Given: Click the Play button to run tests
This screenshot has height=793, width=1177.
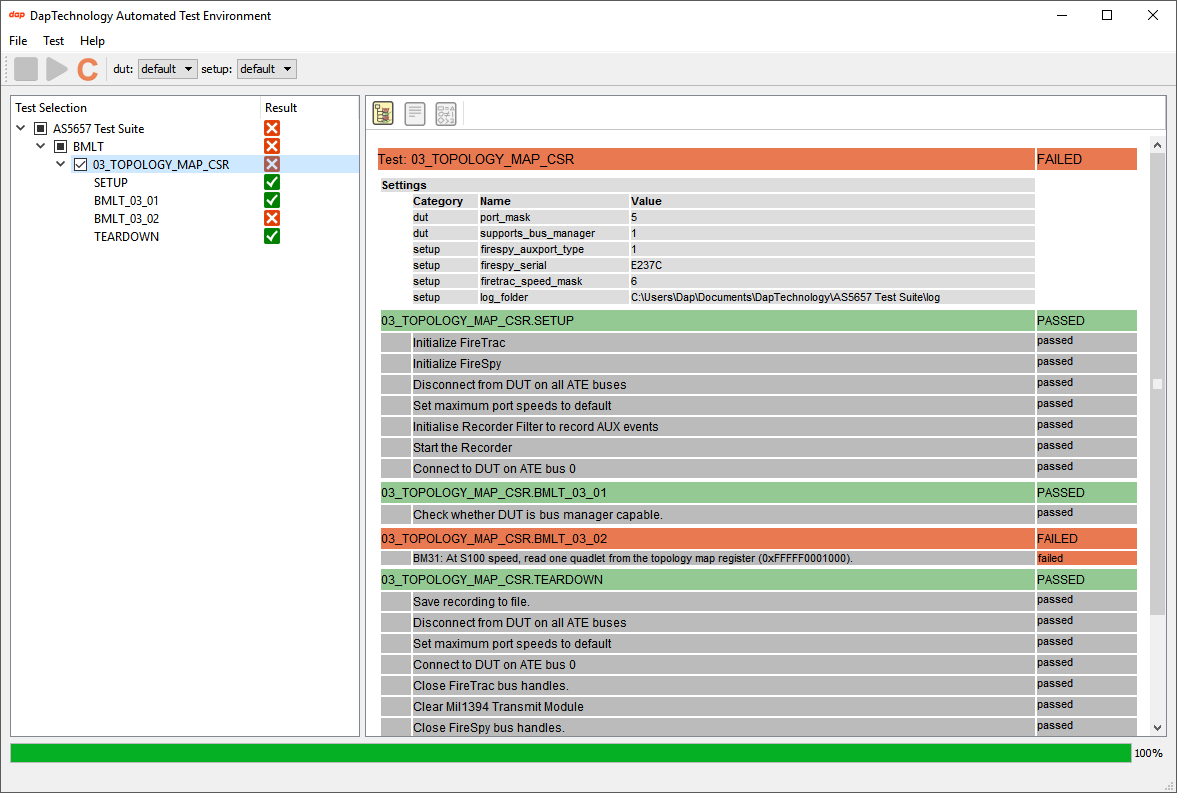Looking at the screenshot, I should coord(57,69).
